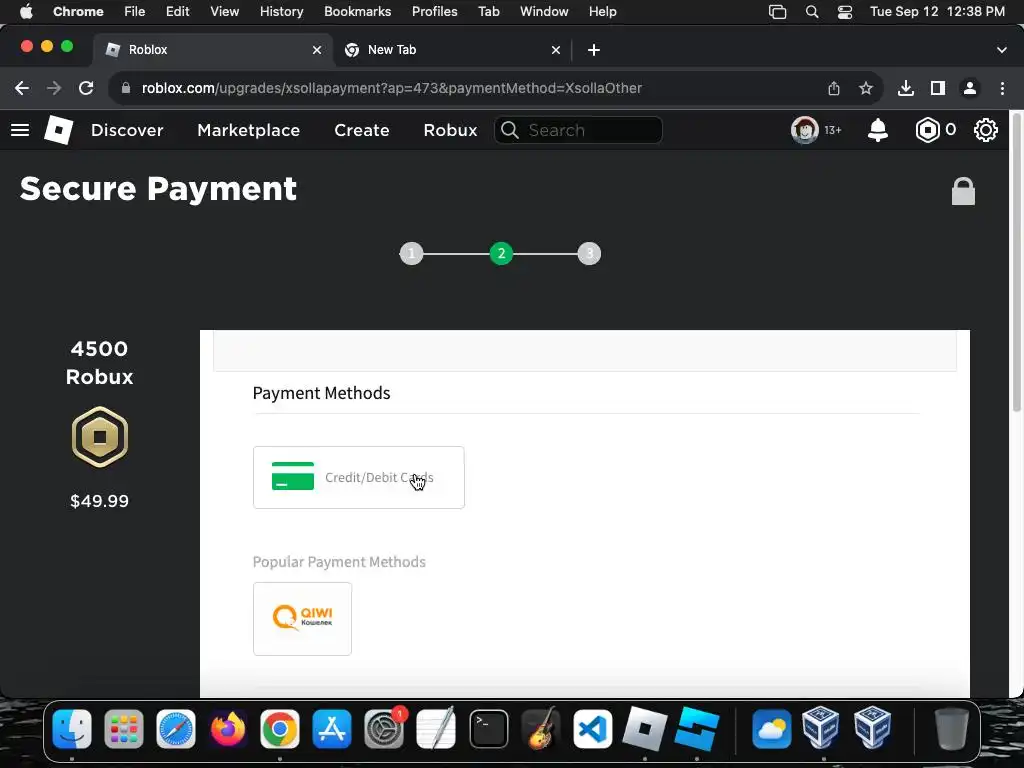
Task: Open the Roblox settings gear
Action: click(985, 130)
